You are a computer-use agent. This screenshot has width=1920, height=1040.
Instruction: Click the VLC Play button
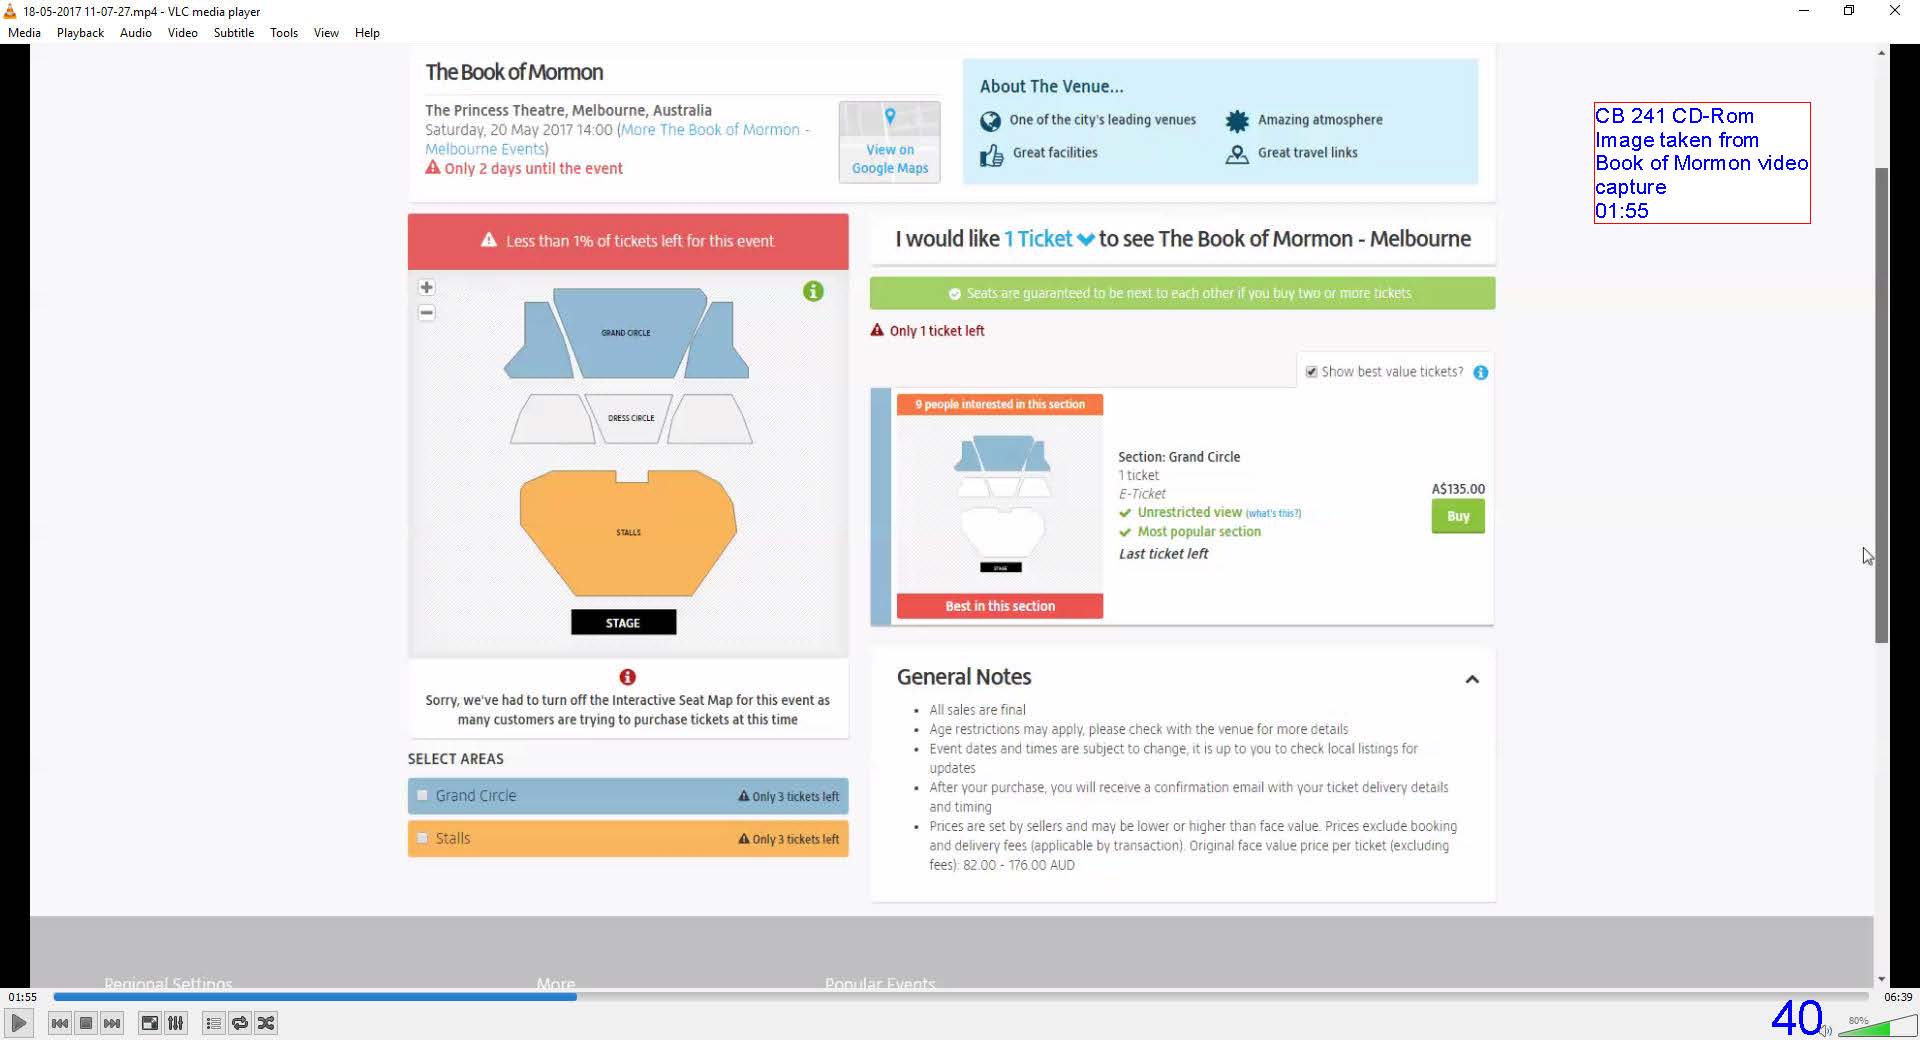18,1023
